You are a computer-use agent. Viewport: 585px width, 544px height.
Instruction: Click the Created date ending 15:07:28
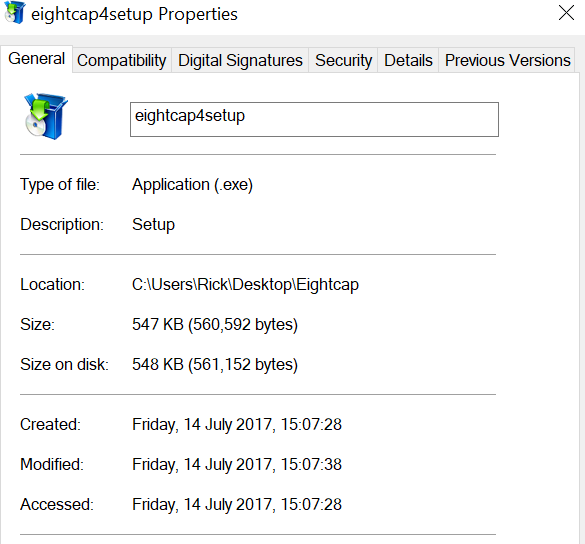pyautogui.click(x=237, y=425)
